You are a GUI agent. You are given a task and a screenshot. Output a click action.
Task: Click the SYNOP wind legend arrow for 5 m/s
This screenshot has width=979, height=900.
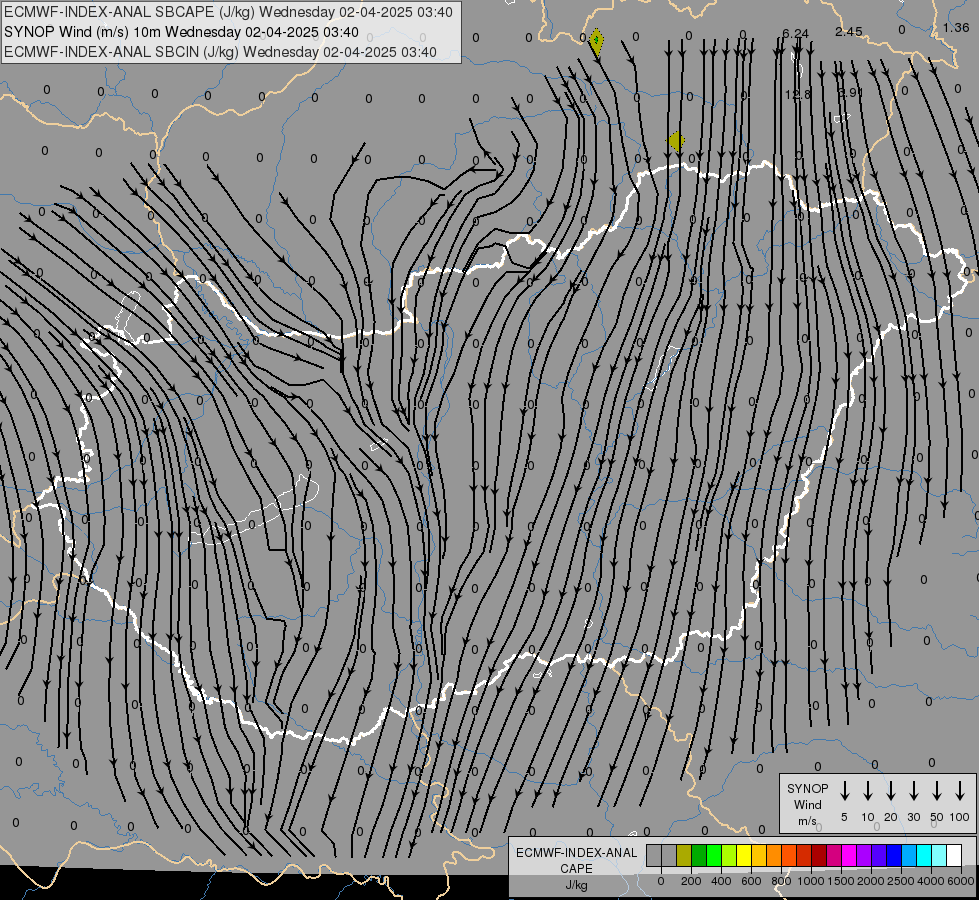click(844, 791)
